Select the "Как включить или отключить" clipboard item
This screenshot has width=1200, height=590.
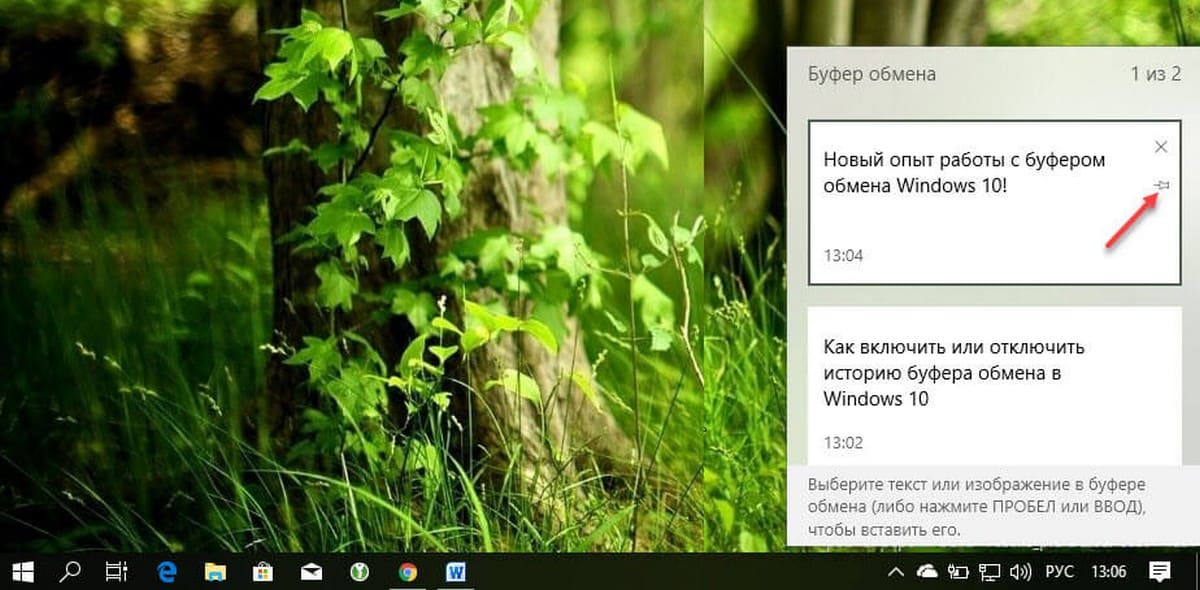point(995,385)
